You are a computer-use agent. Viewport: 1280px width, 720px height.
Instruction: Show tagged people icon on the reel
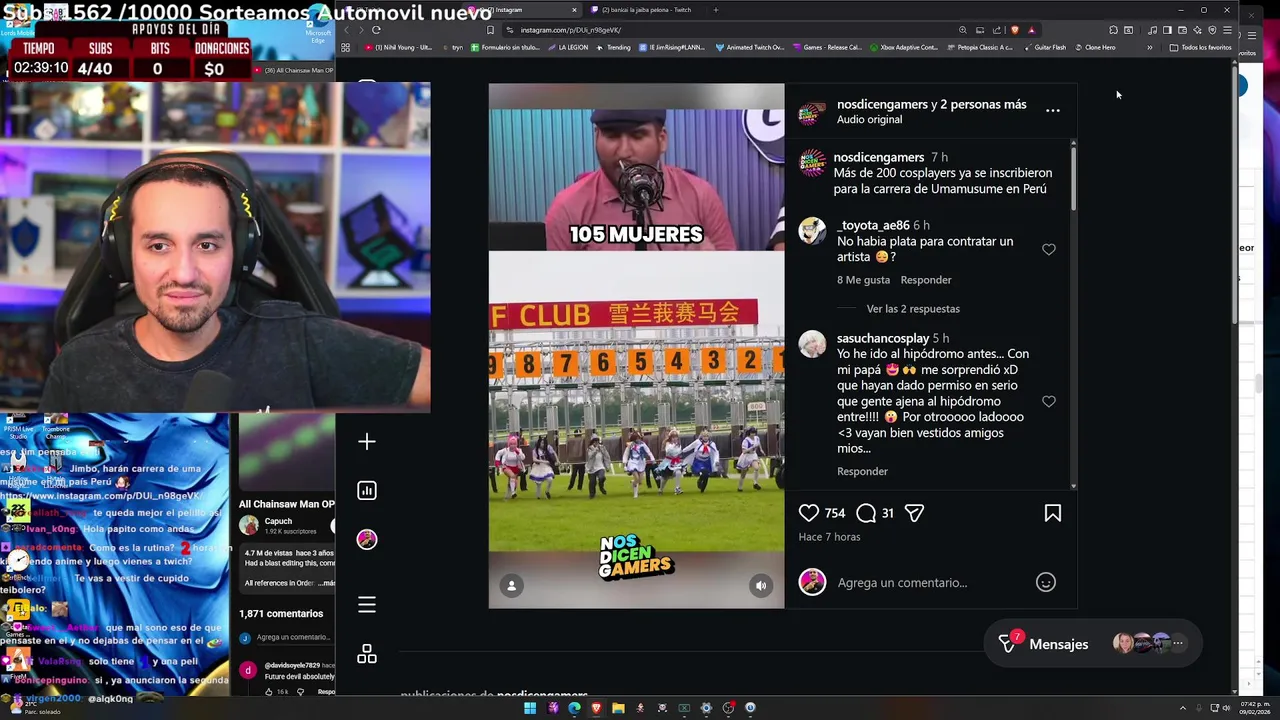511,586
